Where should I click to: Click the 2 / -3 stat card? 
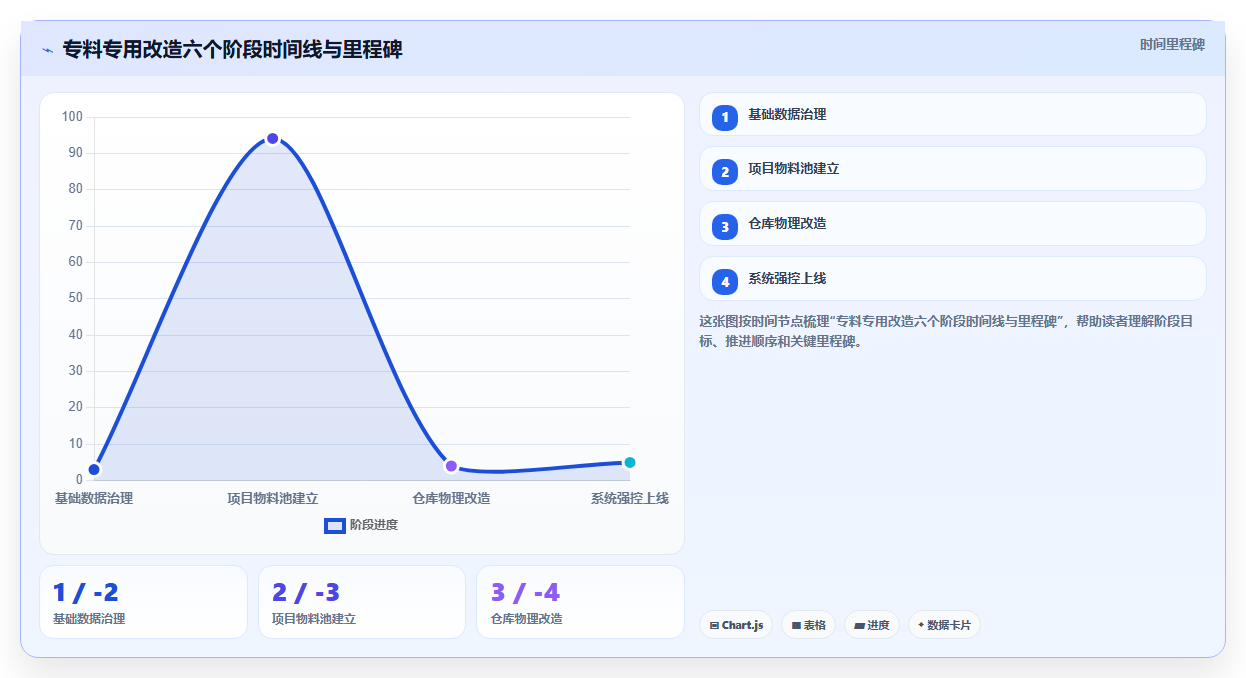pyautogui.click(x=362, y=602)
